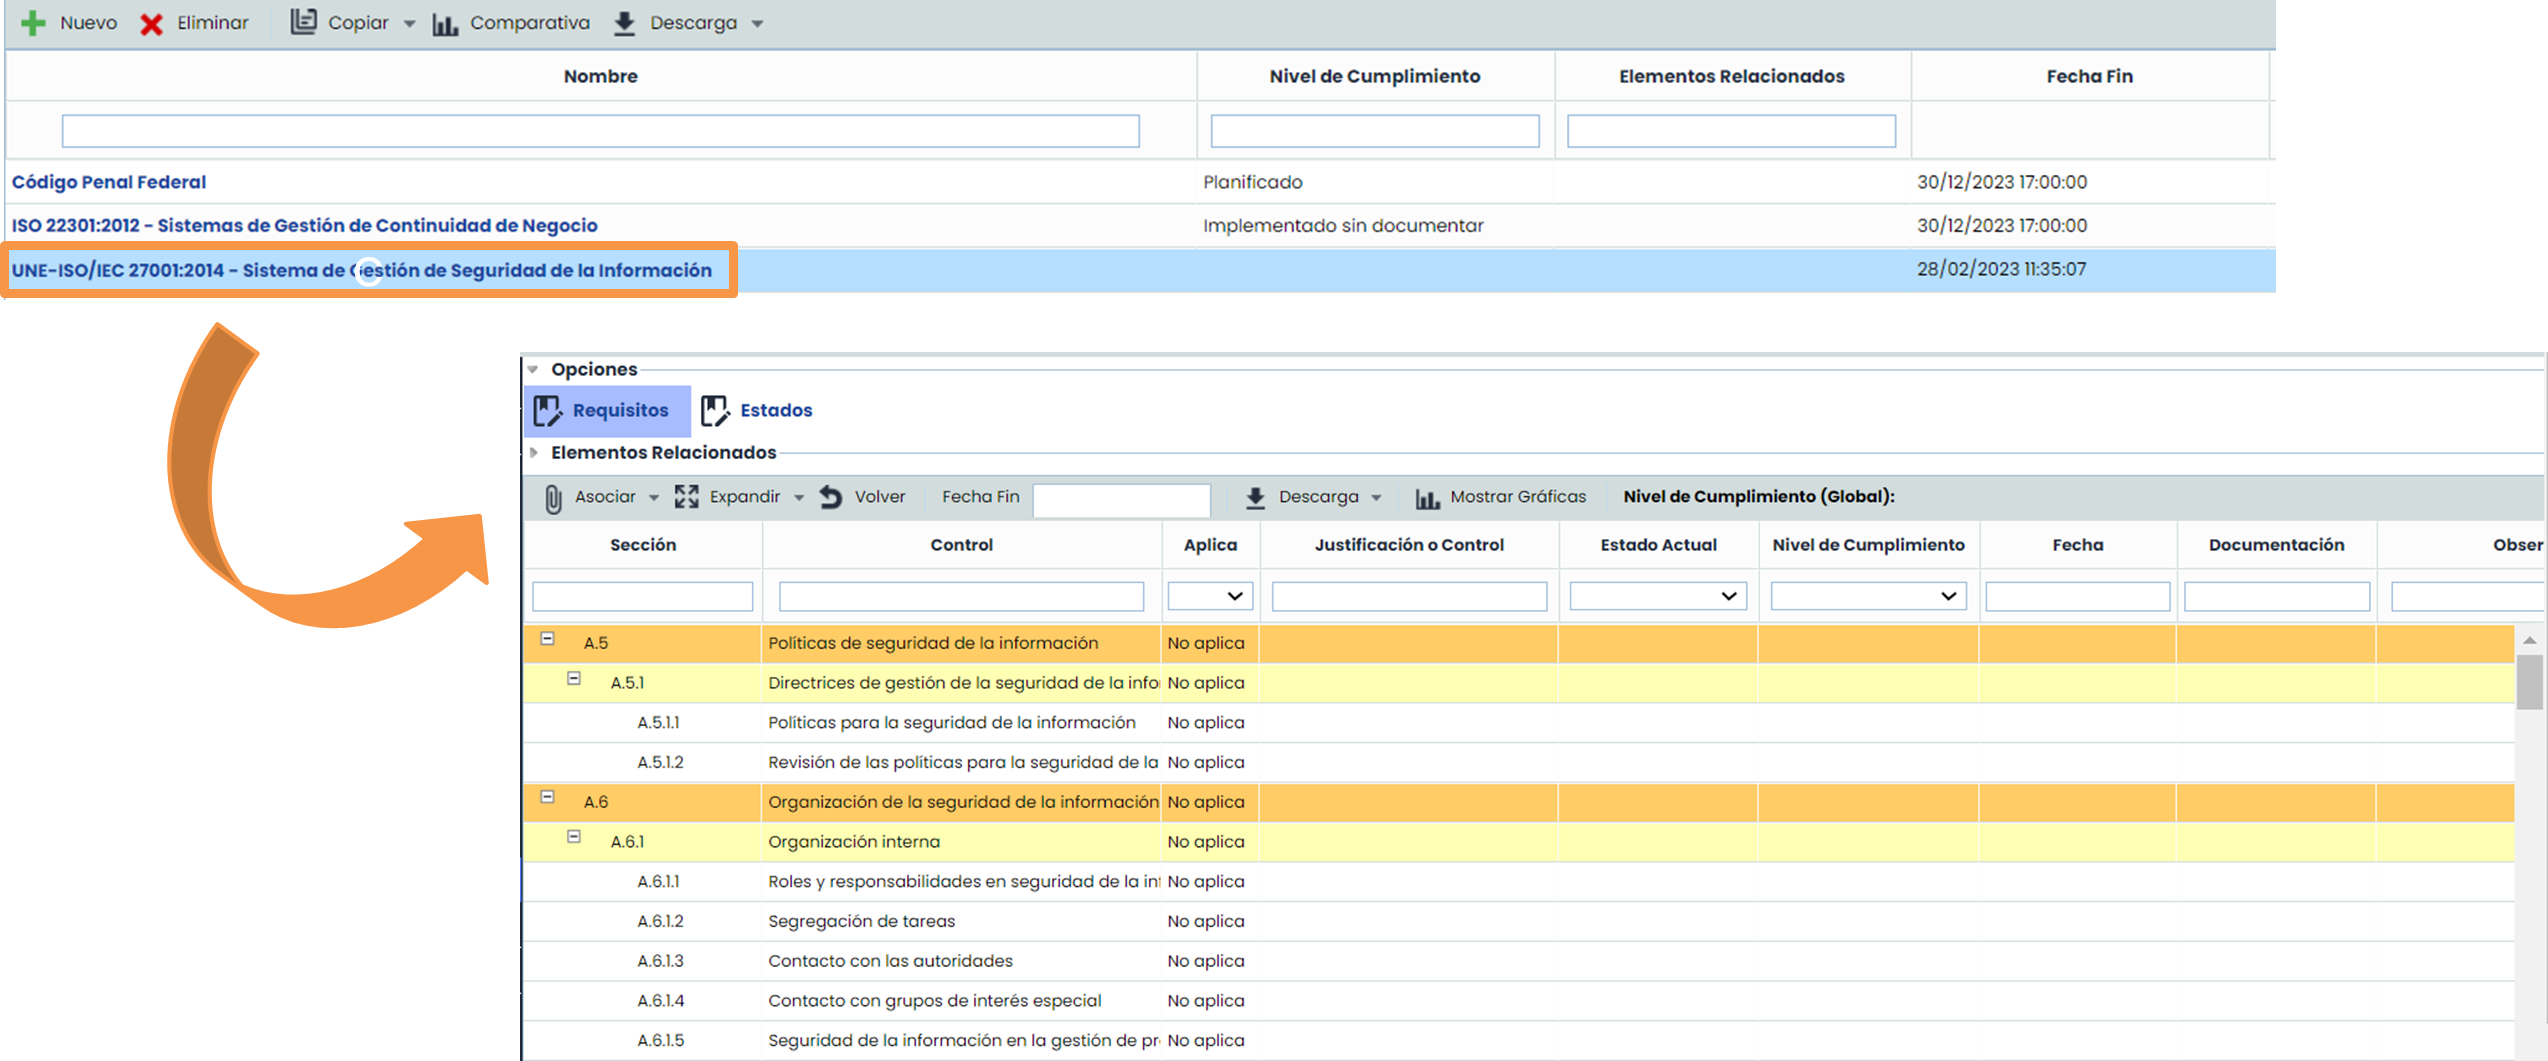Show charts with Mostrar Gráficas icon
This screenshot has width=2548, height=1061.
click(1427, 498)
